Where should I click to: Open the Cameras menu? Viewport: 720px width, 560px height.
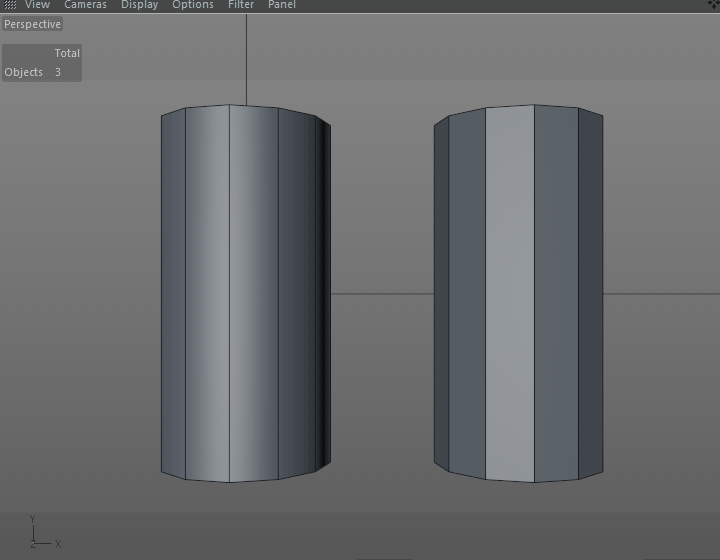click(85, 5)
